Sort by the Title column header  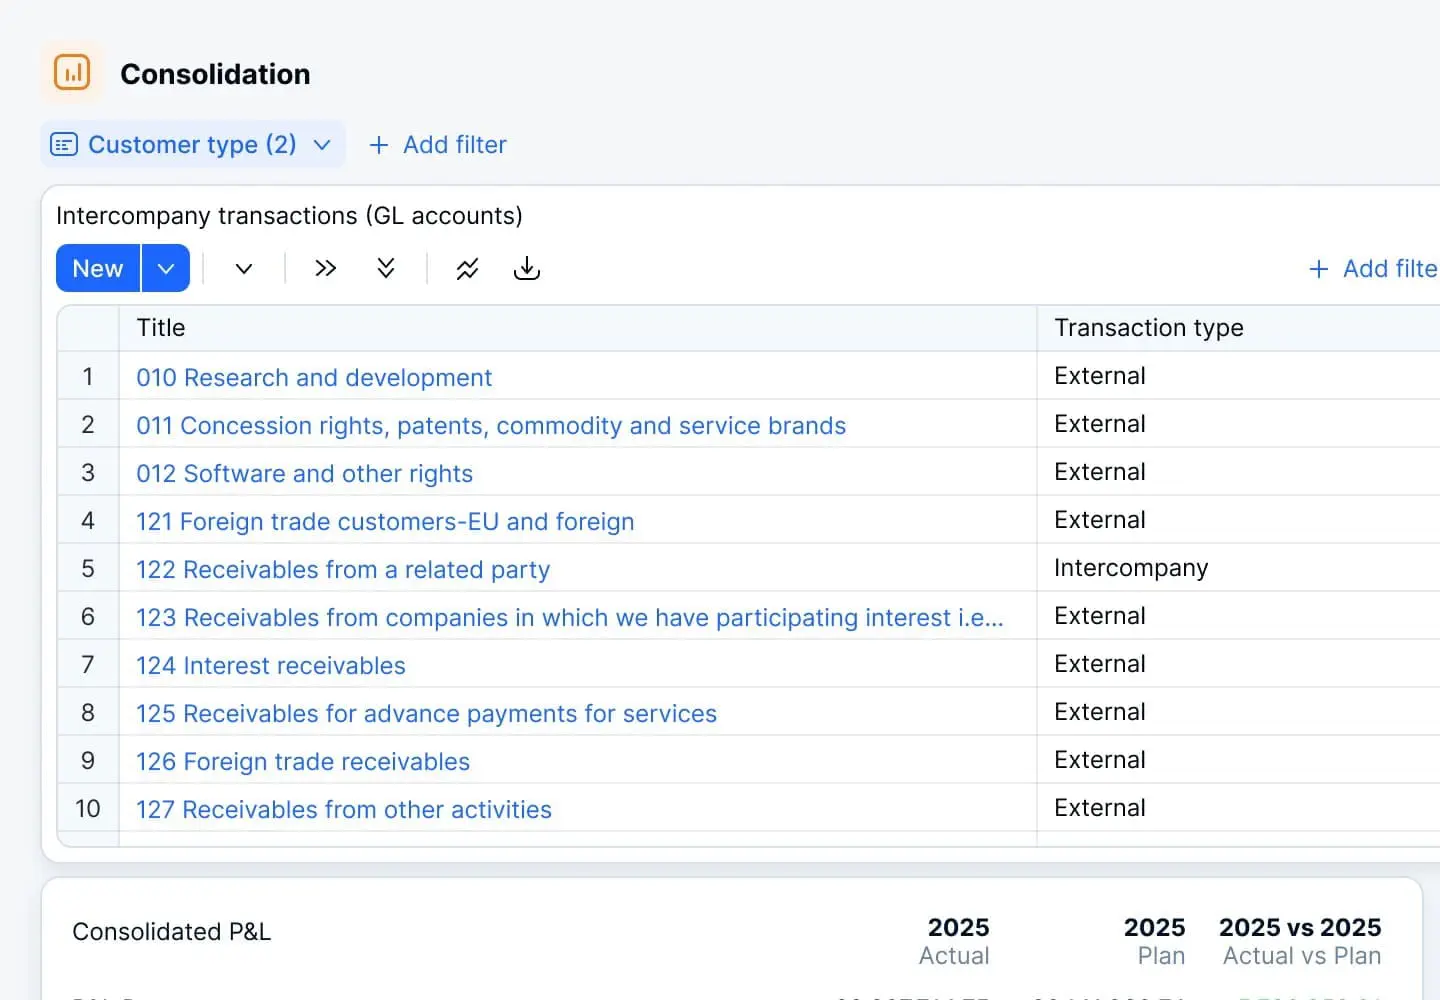[161, 328]
